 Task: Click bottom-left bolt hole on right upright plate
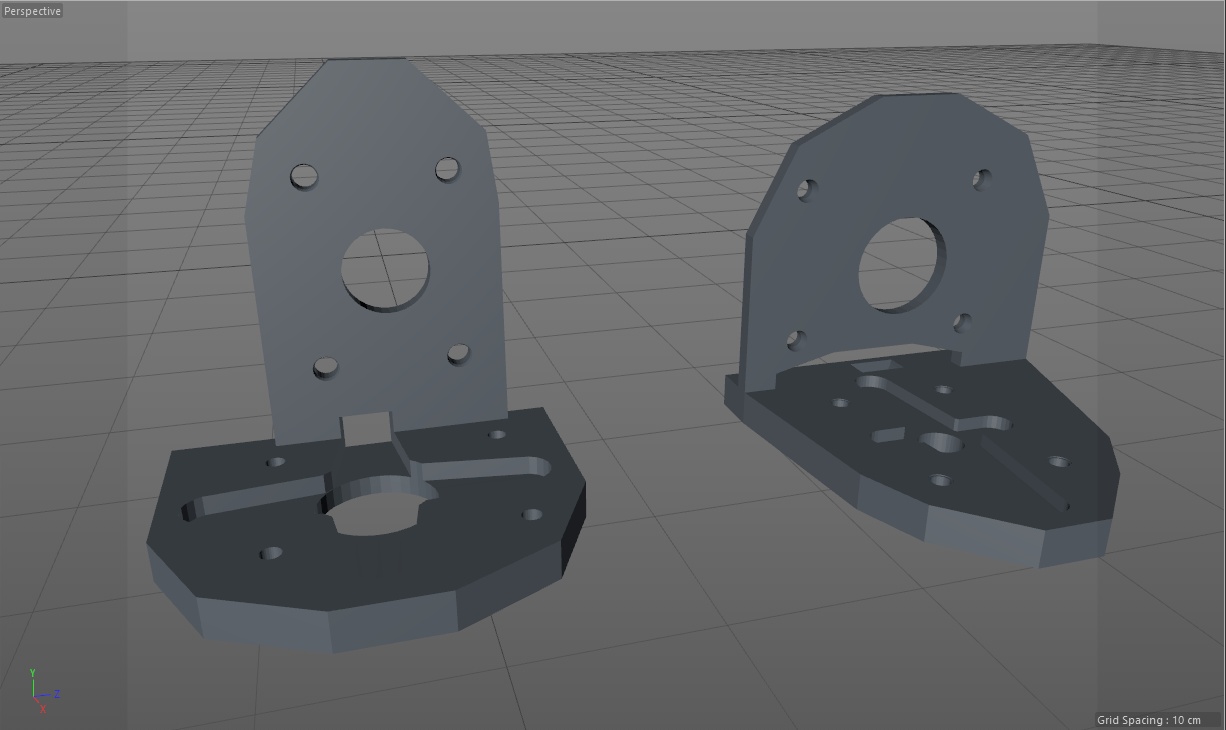[796, 340]
